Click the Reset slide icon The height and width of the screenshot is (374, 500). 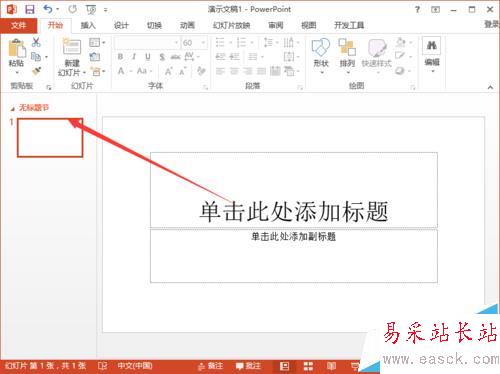click(x=95, y=57)
